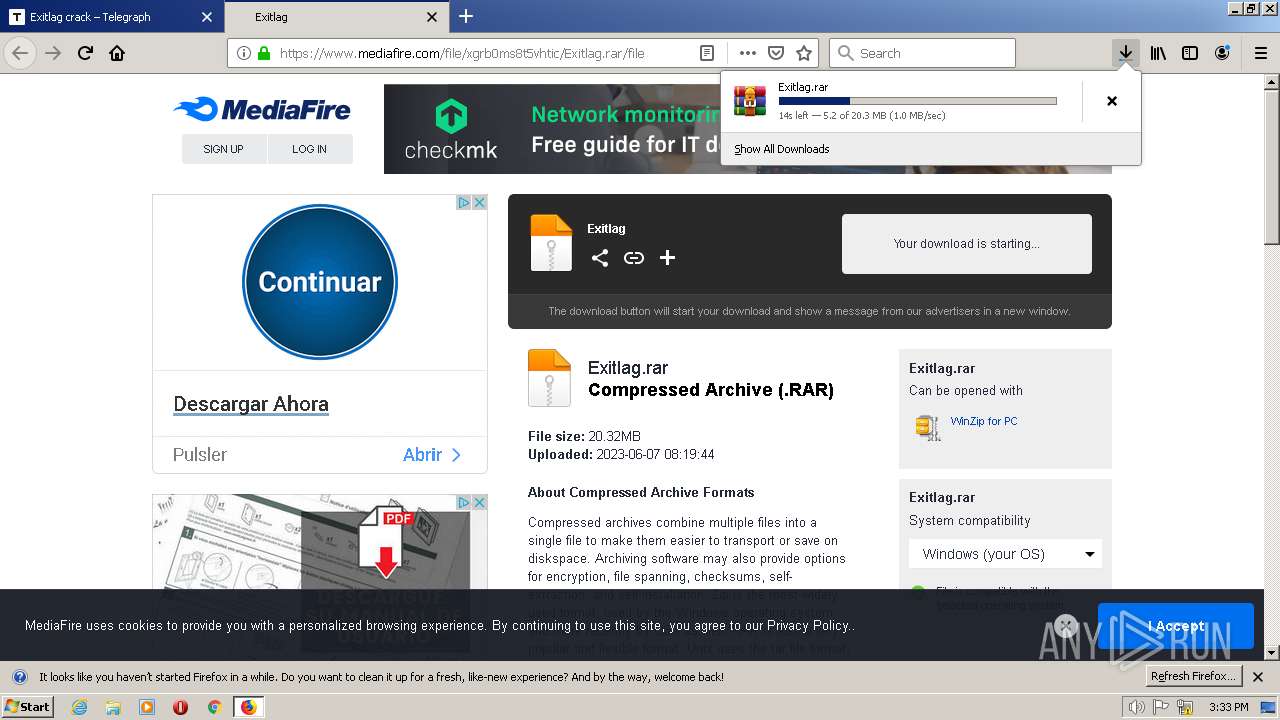The image size is (1280, 720).
Task: Close the PDF ad with X icon
Action: (480, 502)
